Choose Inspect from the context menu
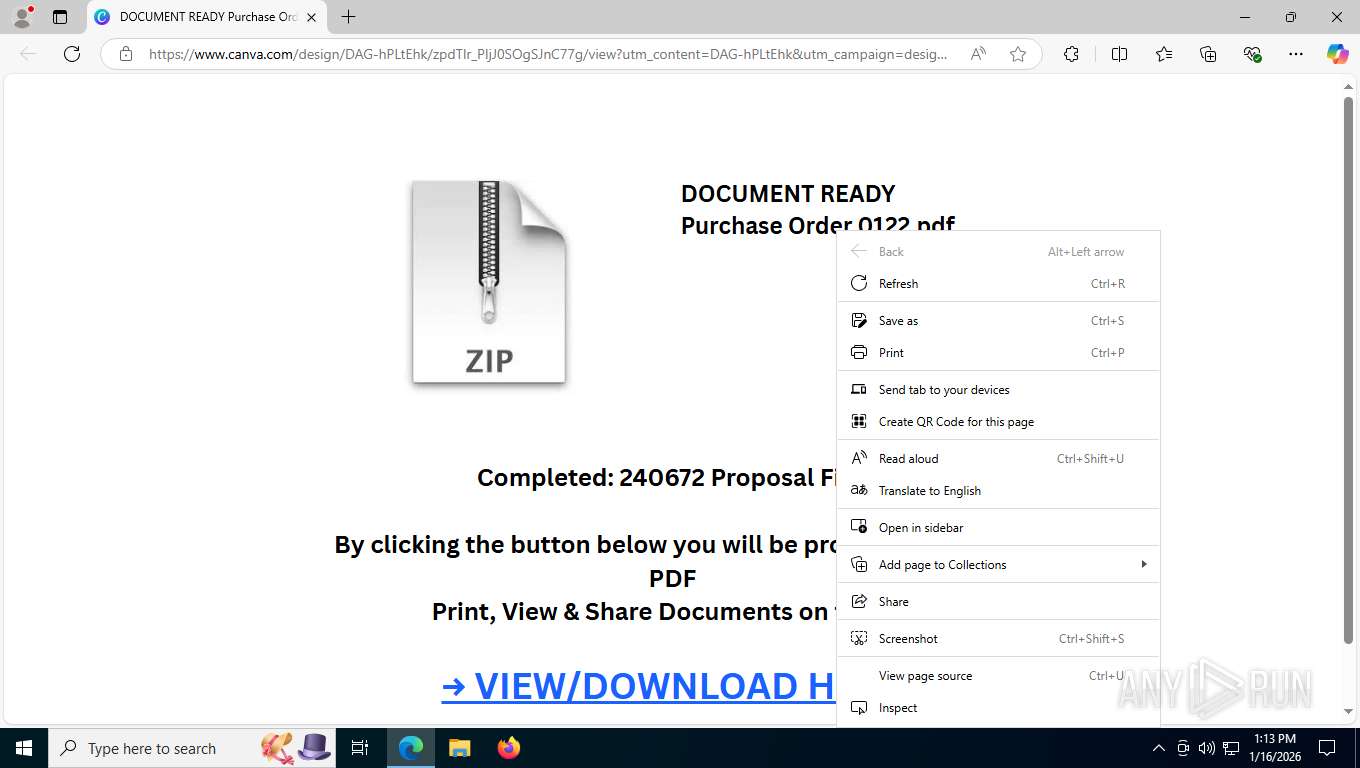The image size is (1360, 768). [x=998, y=708]
